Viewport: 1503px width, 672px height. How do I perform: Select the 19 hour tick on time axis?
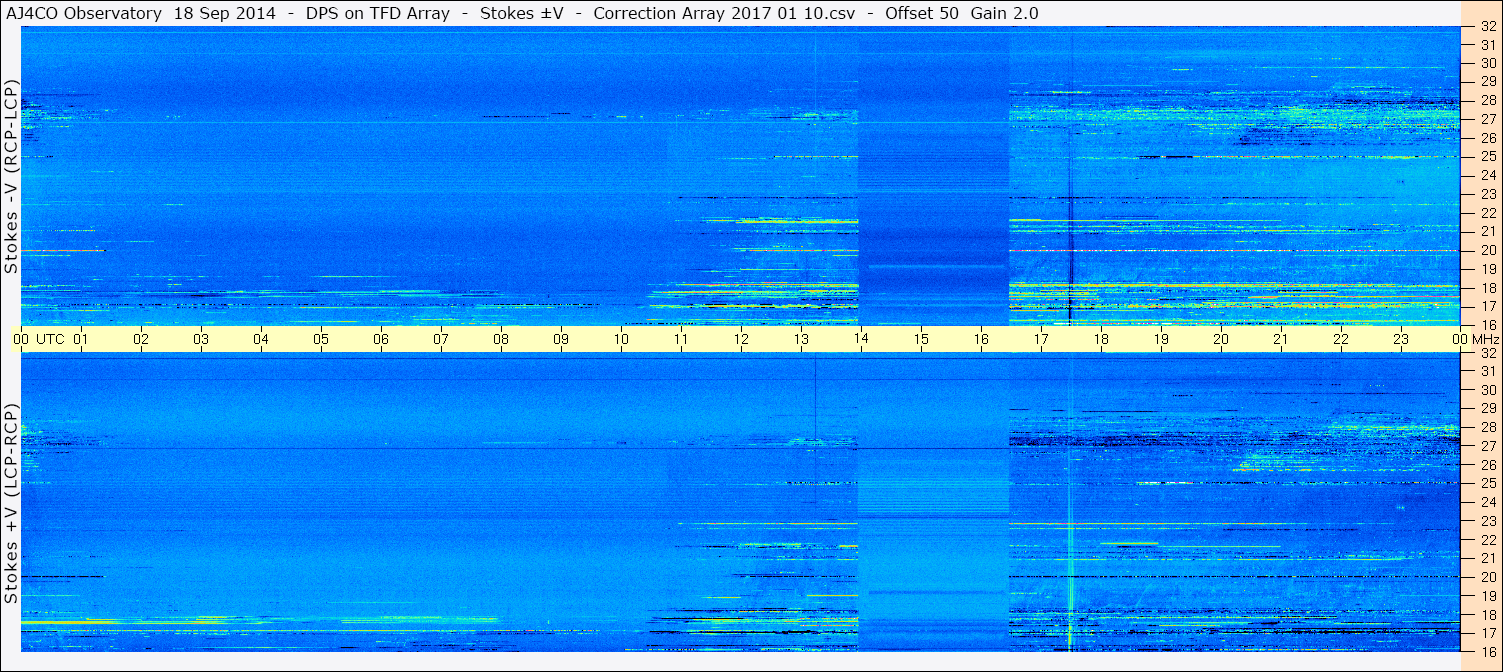(1161, 339)
